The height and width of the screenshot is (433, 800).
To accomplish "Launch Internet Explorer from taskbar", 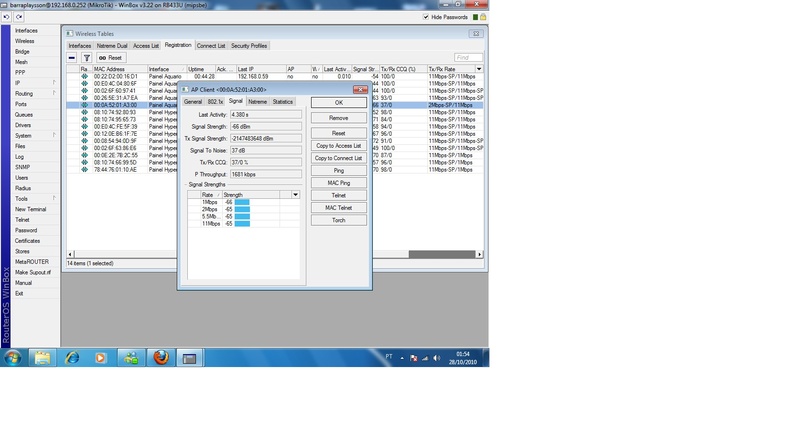I will [x=72, y=358].
